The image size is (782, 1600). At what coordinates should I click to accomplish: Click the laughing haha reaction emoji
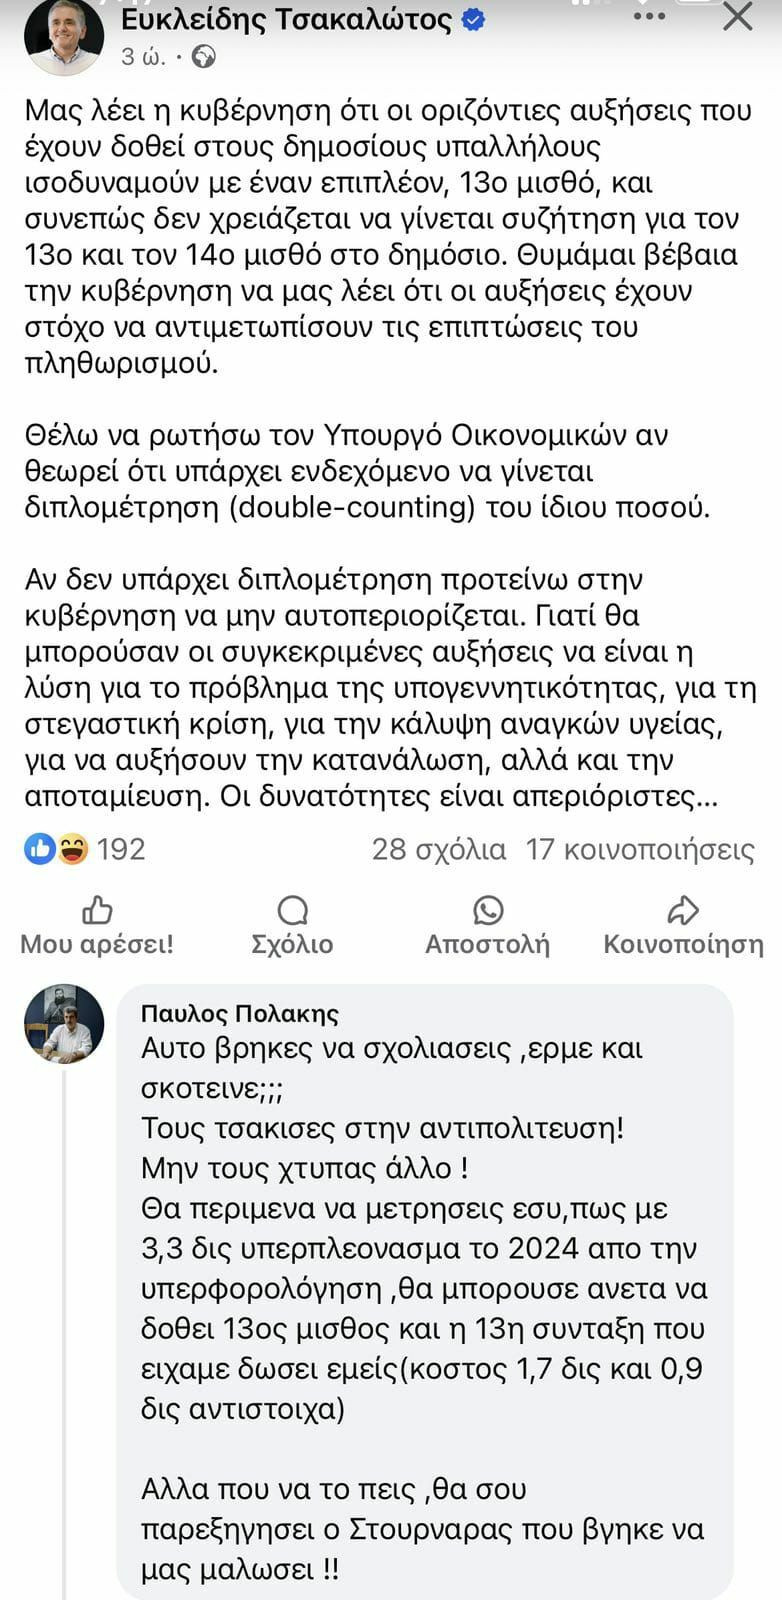pos(71,849)
